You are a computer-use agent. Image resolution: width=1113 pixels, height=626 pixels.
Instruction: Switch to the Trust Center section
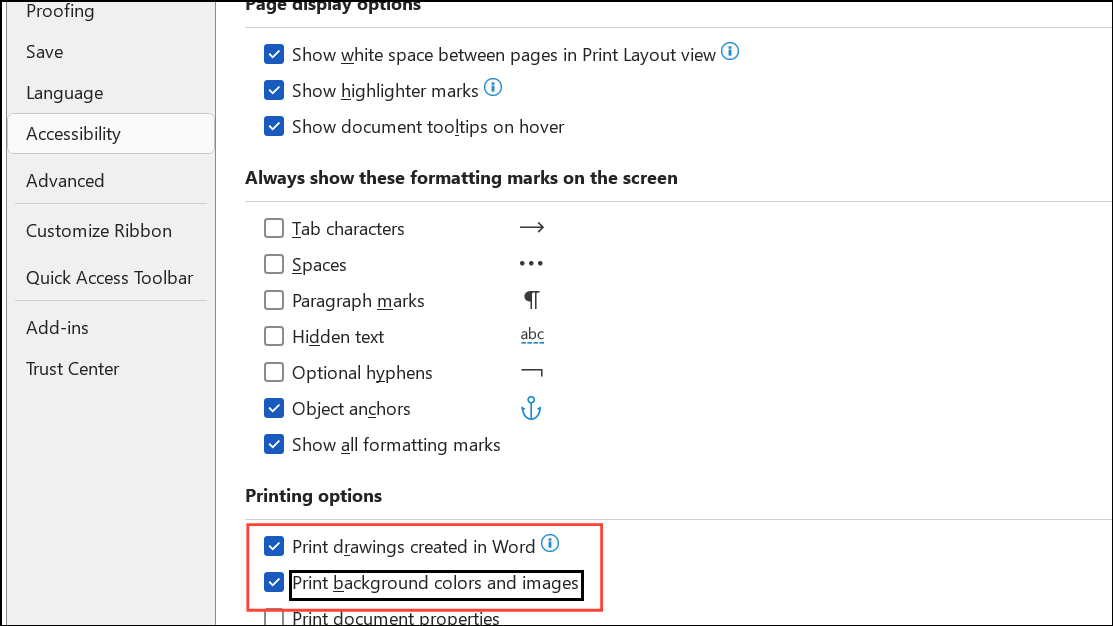[72, 368]
